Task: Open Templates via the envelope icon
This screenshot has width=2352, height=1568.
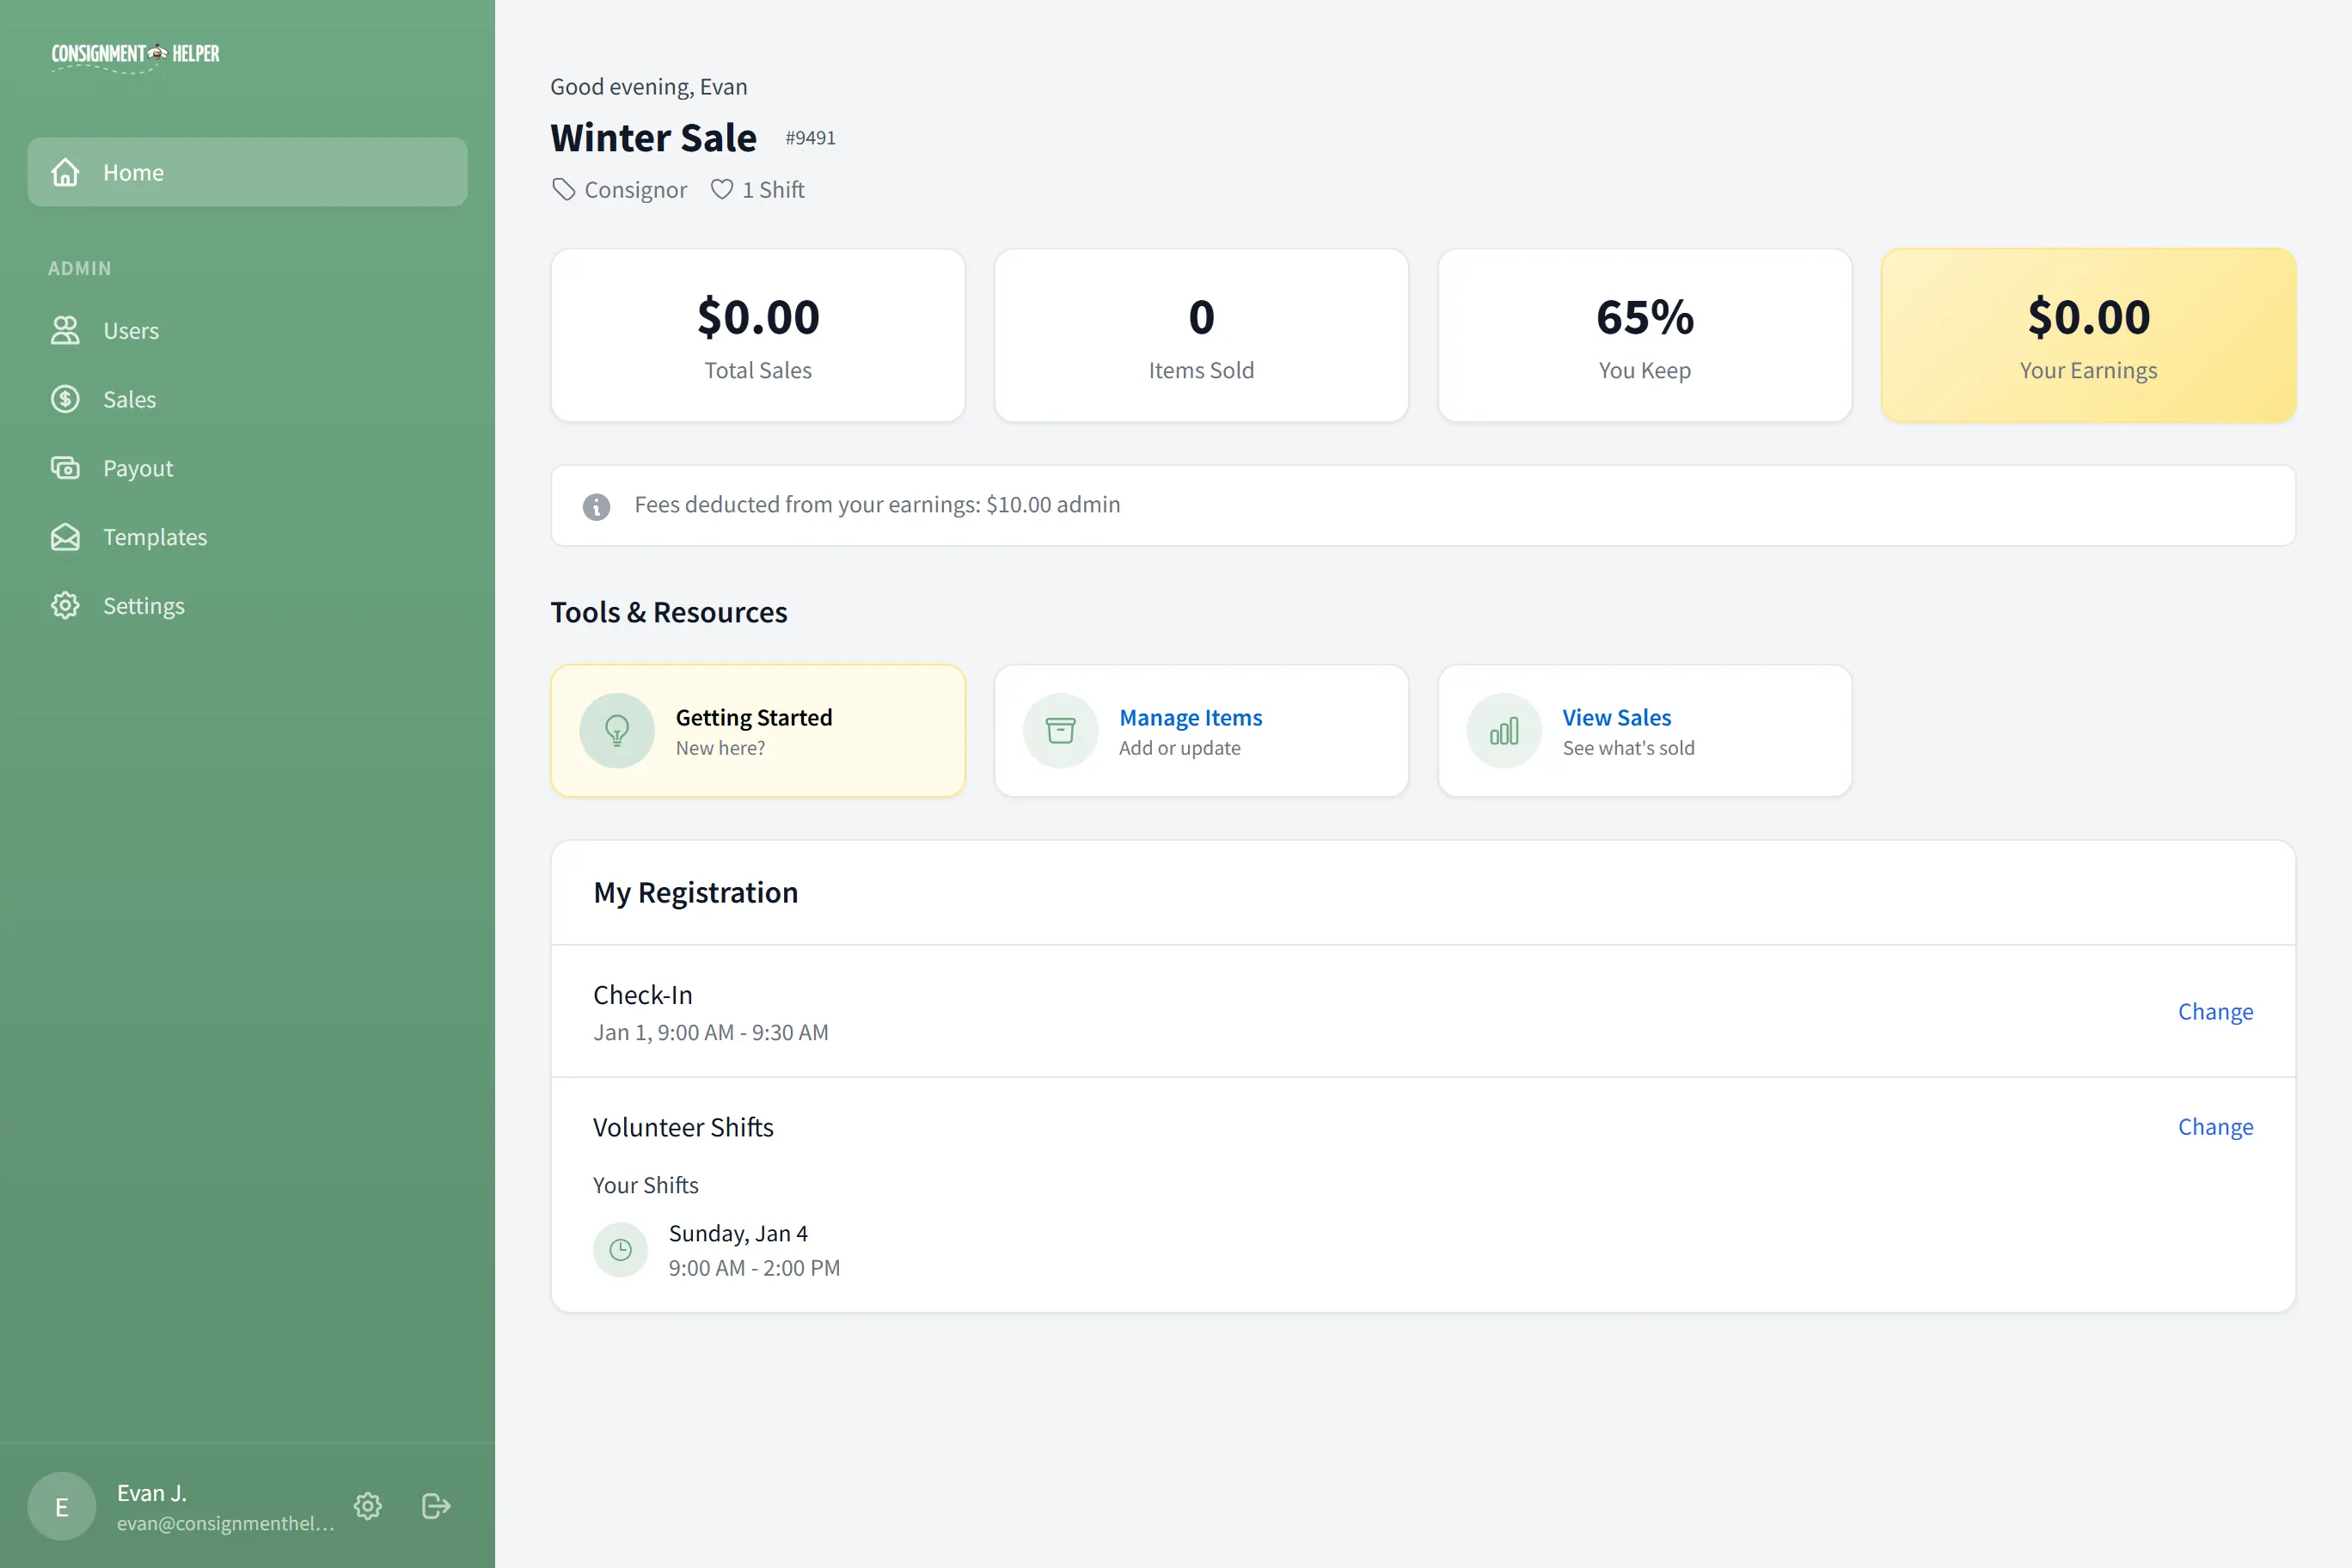Action: (65, 537)
